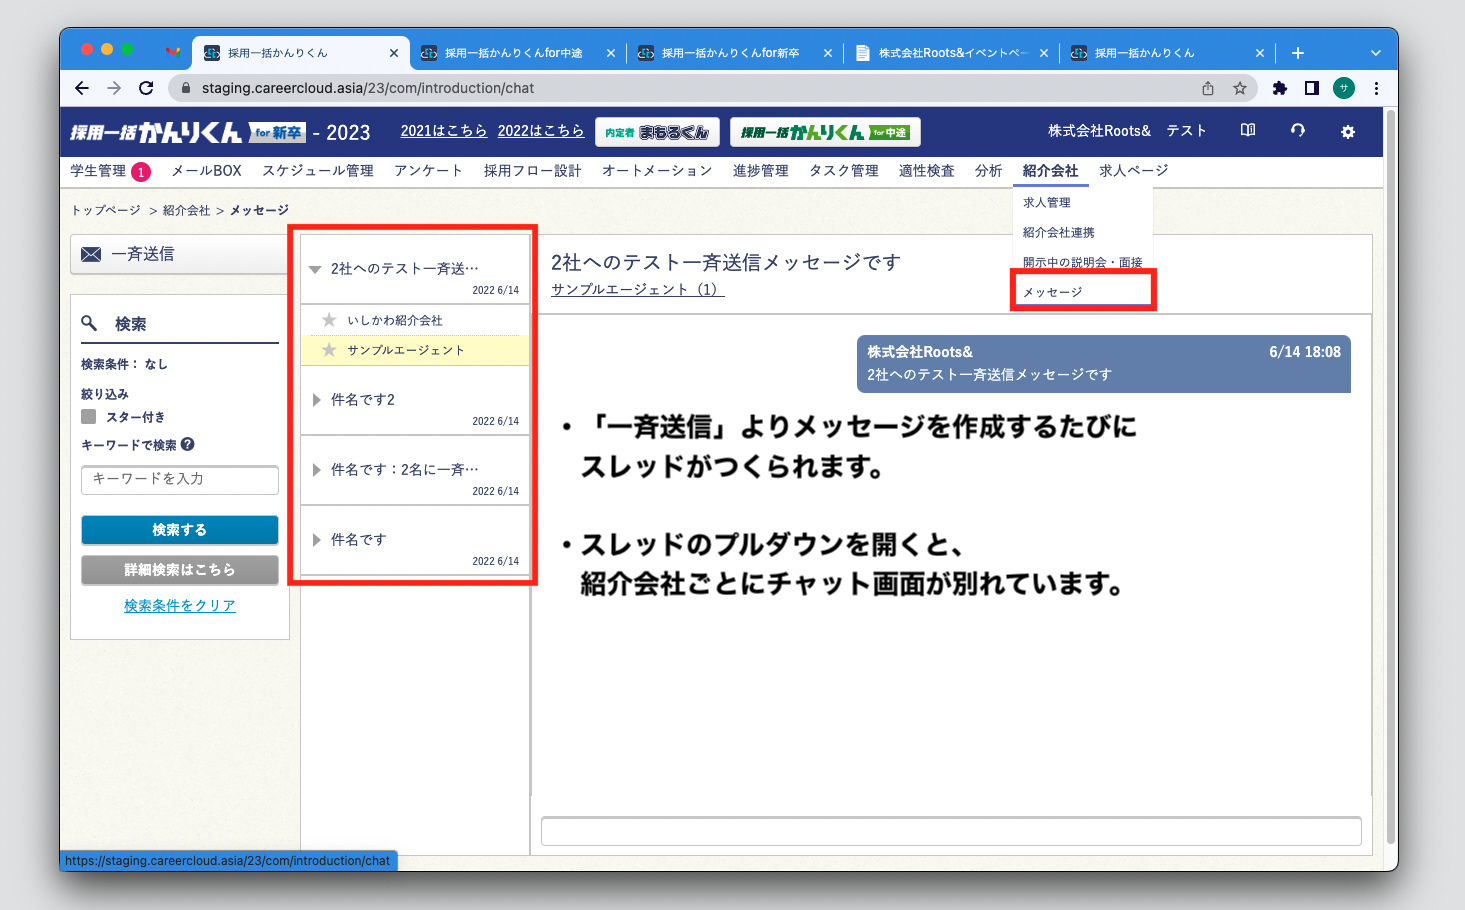Open the browser extensions puzzle icon

(1279, 88)
